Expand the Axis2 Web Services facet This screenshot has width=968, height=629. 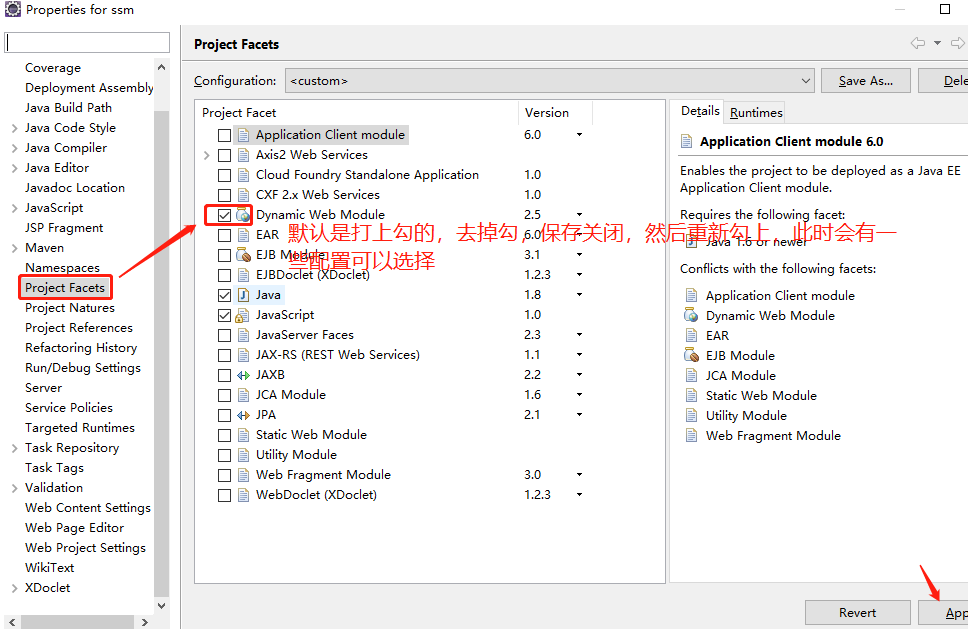coord(207,155)
